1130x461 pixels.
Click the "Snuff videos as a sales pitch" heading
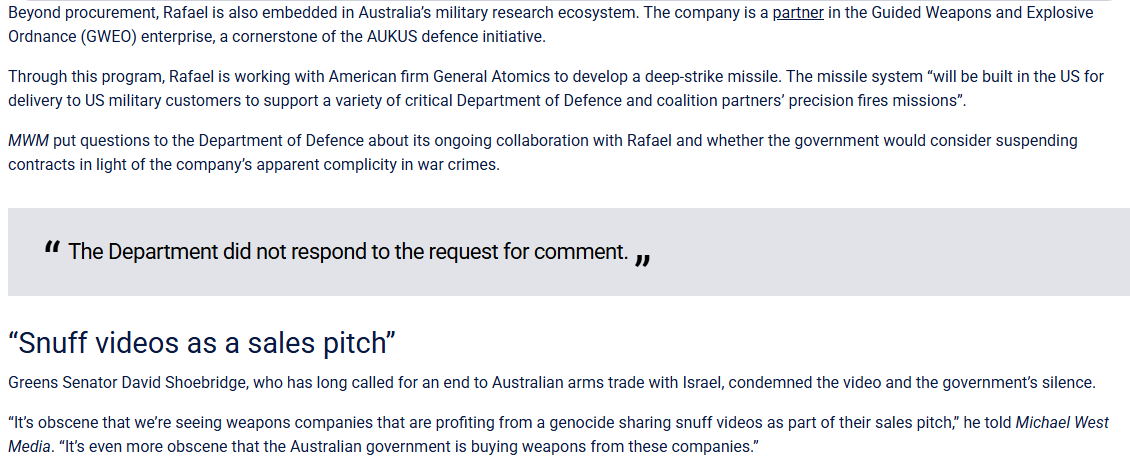coord(202,343)
